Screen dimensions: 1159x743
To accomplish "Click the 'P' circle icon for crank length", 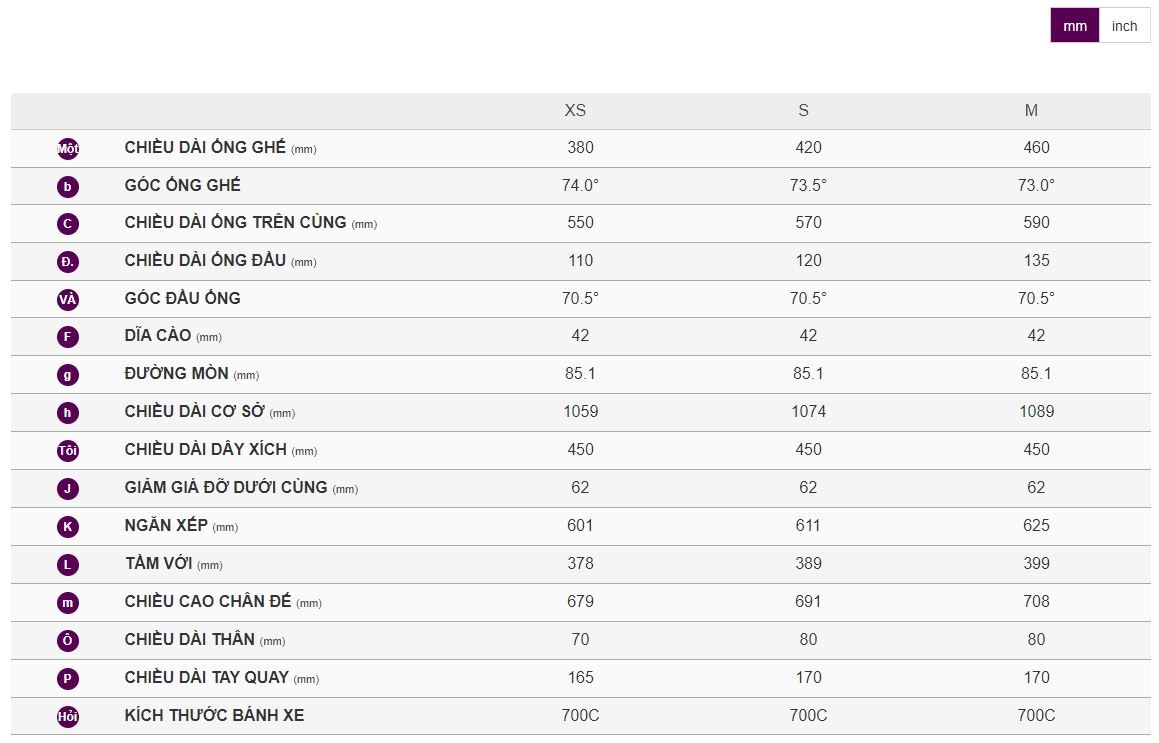I will point(68,679).
